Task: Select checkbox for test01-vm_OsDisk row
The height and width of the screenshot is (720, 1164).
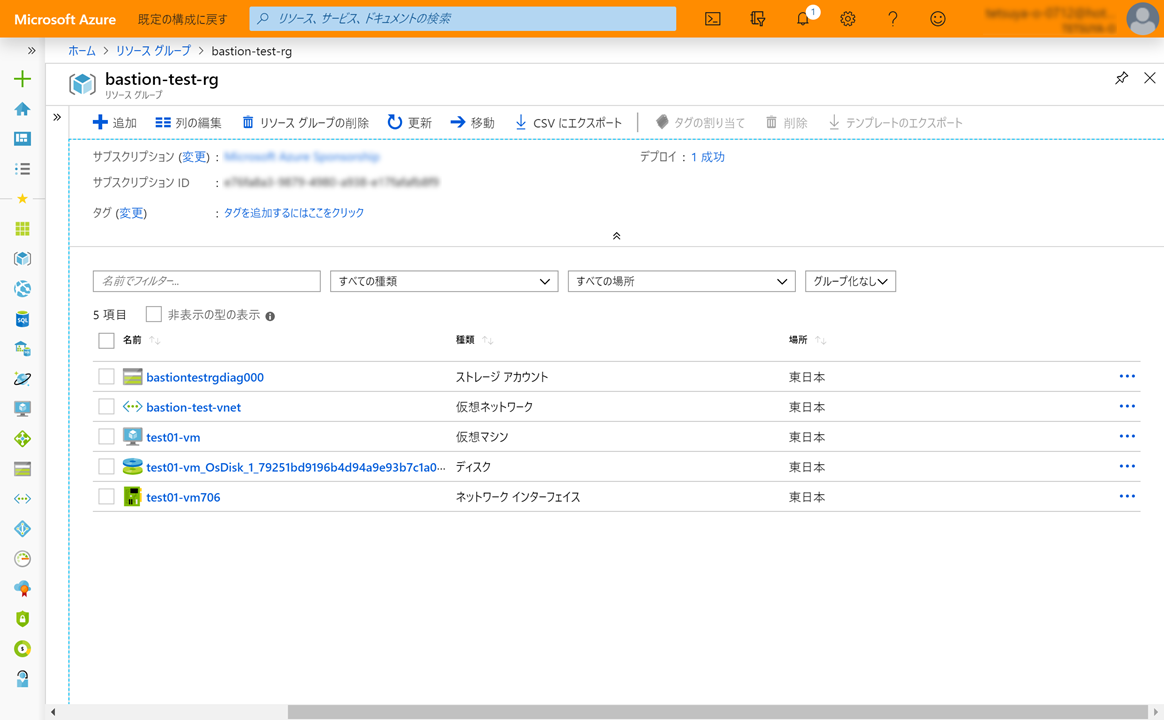Action: coord(106,466)
